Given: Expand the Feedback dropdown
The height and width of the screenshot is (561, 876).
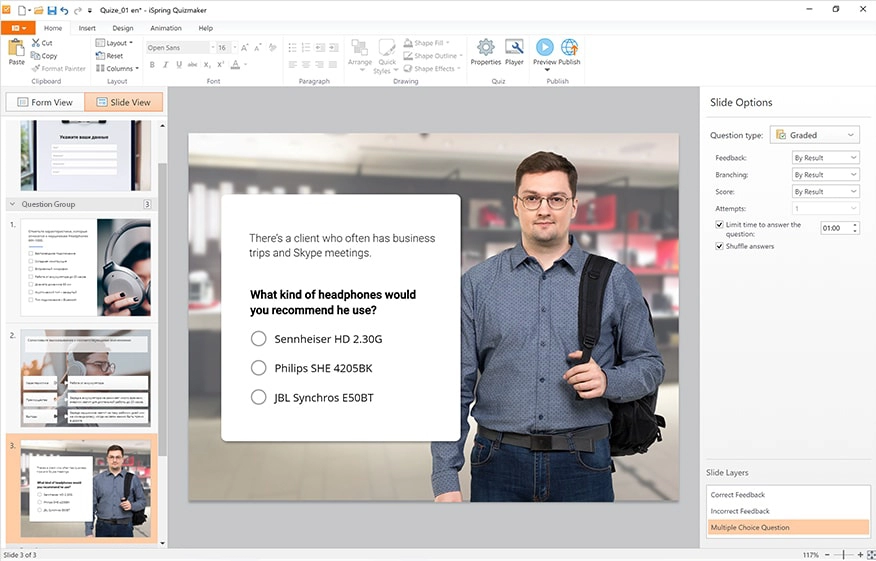Looking at the screenshot, I should (825, 158).
